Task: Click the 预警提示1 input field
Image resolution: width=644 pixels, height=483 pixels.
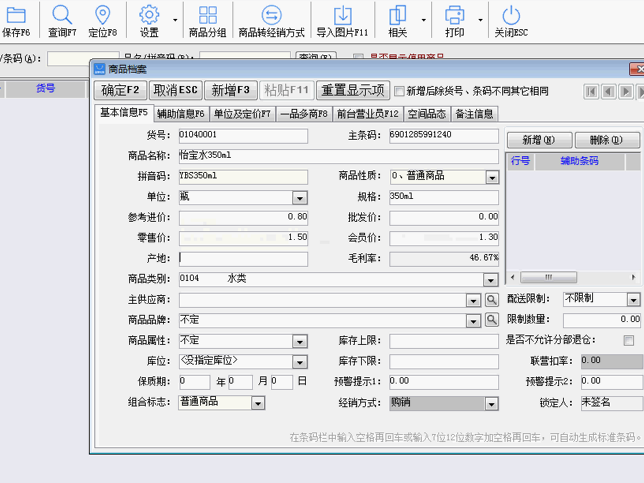Action: (444, 382)
